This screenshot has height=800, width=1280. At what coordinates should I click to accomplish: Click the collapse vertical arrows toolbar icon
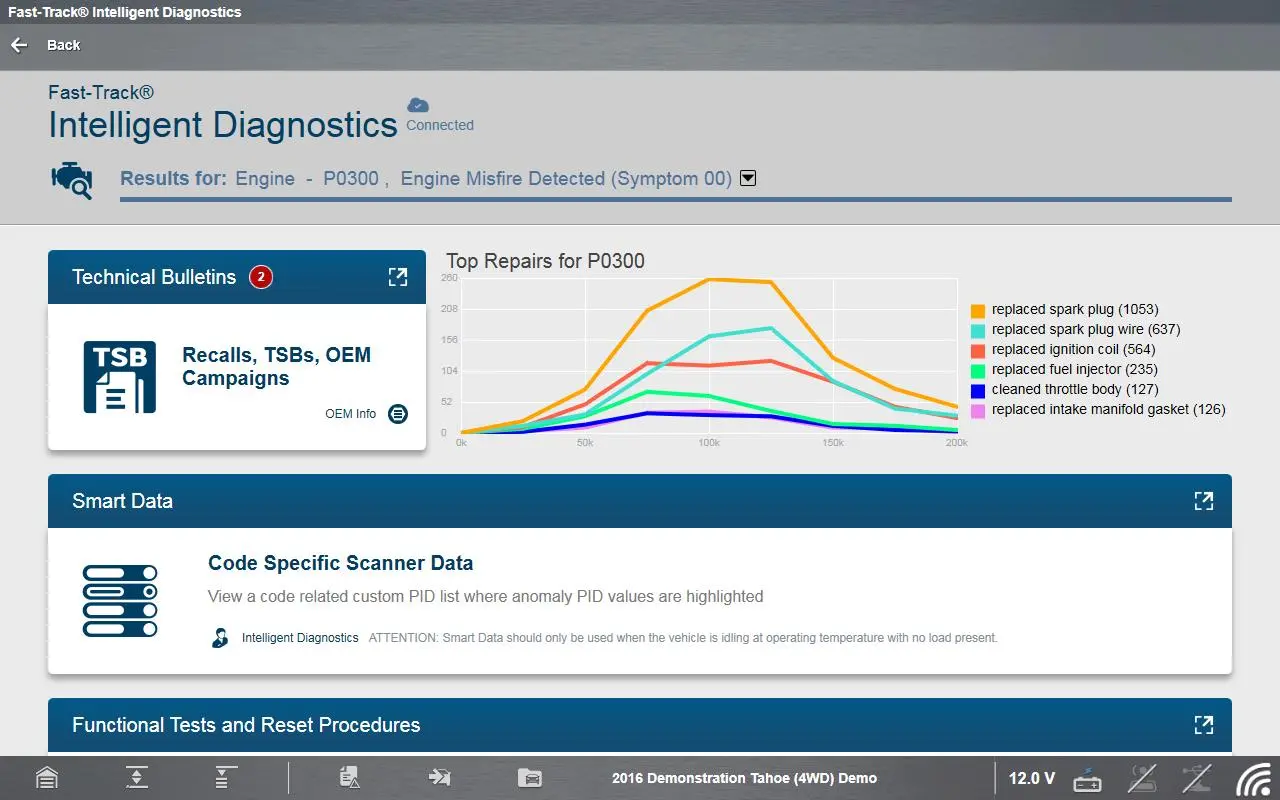point(137,778)
